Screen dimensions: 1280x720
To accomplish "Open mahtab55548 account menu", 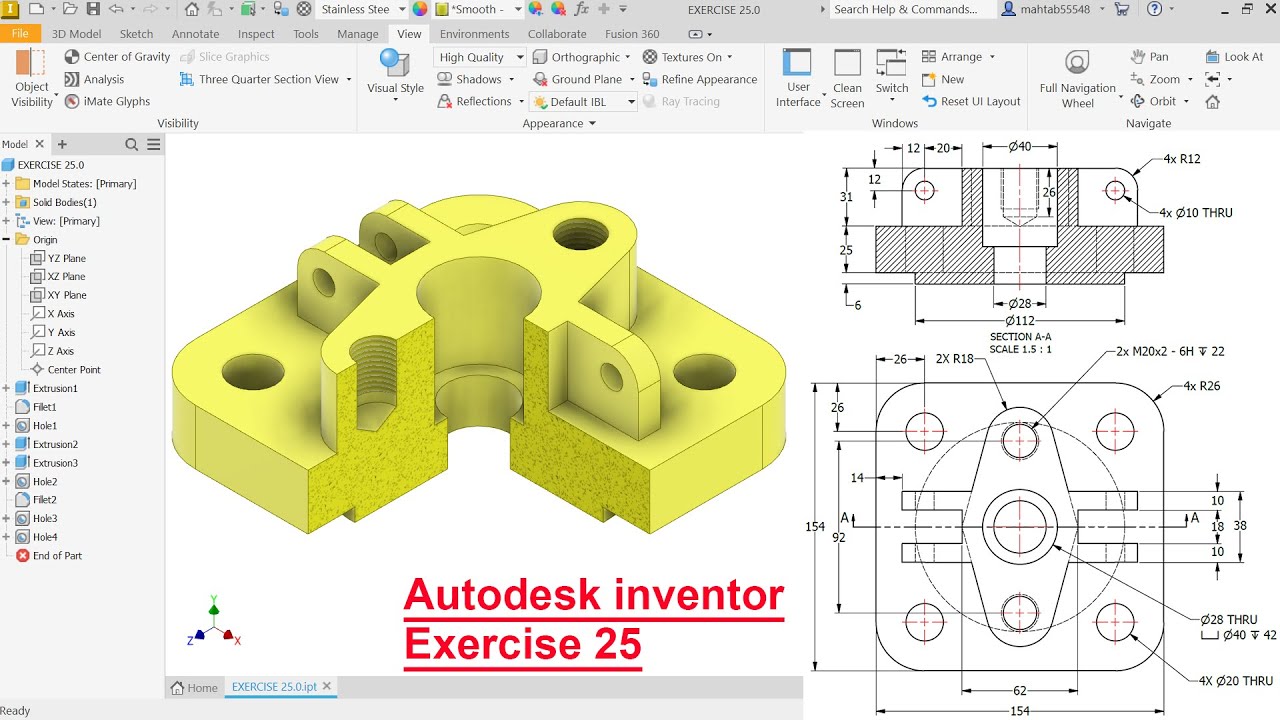I will 1054,9.
